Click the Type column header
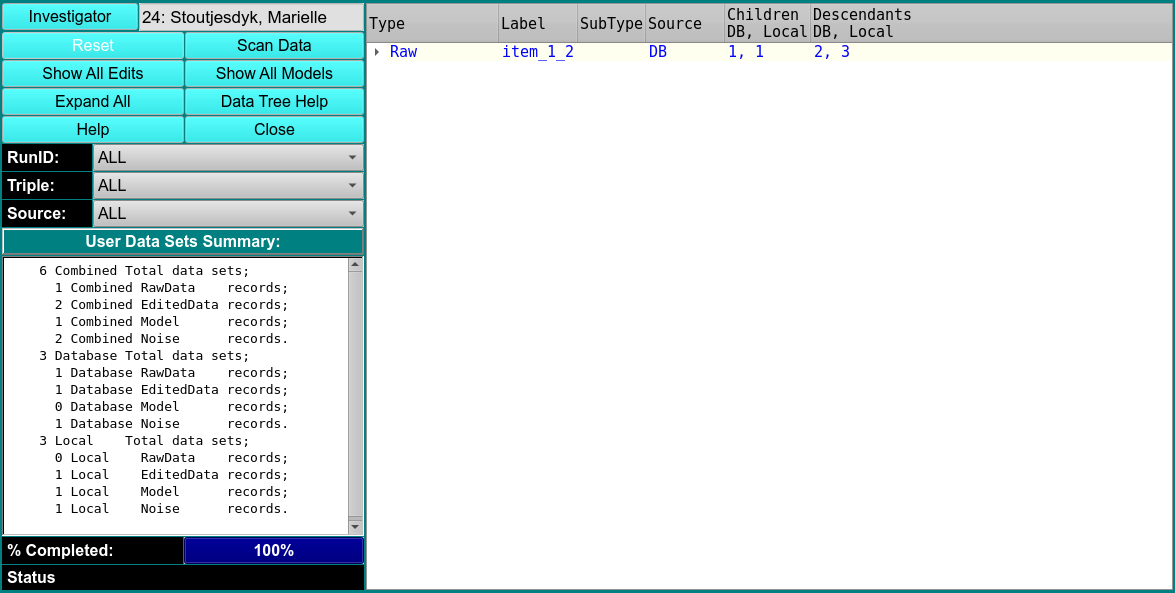 [432, 23]
